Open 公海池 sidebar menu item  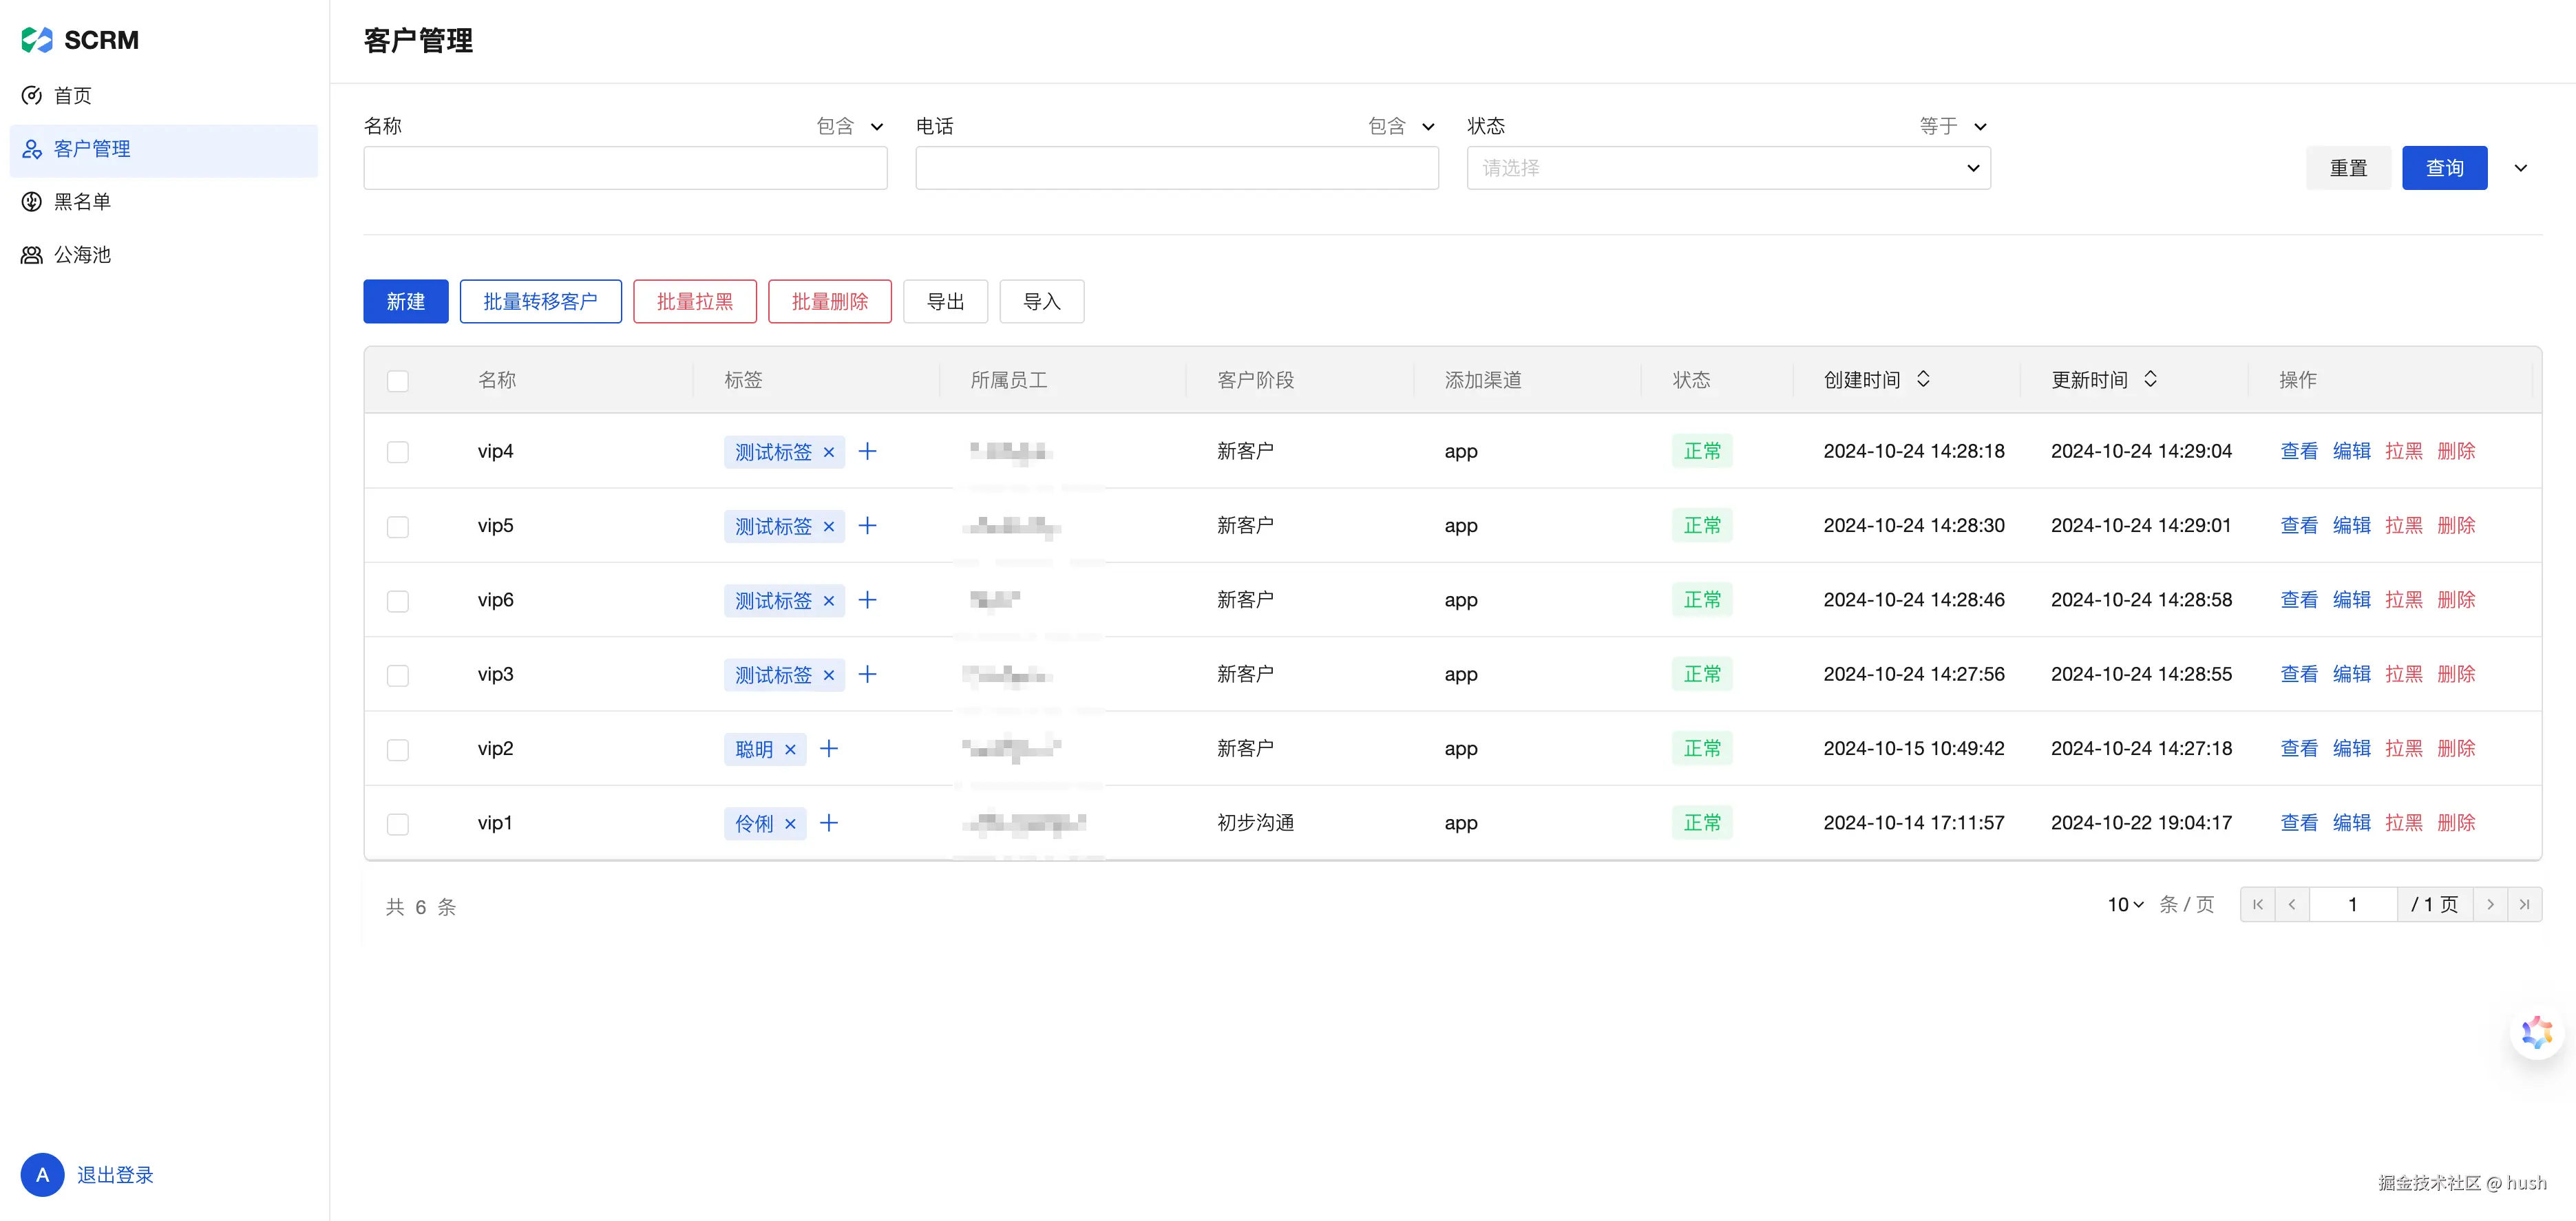(82, 255)
